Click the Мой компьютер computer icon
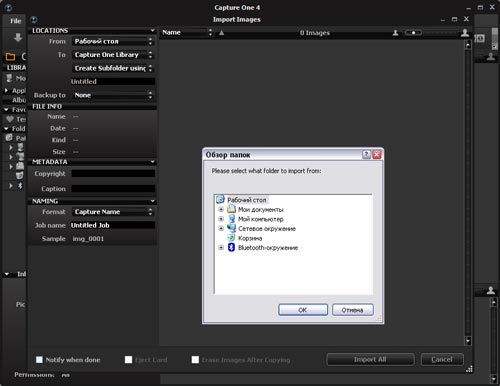The width and height of the screenshot is (500, 386). click(231, 219)
